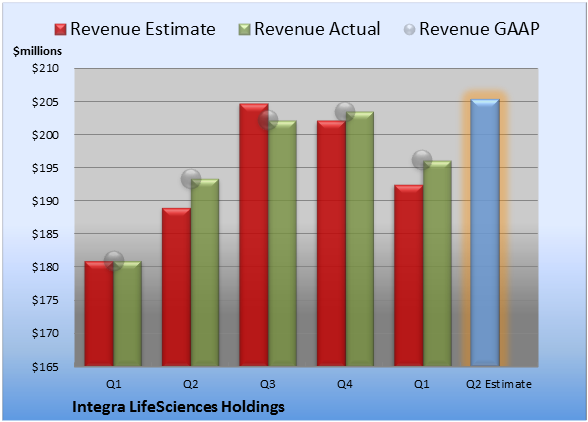
Task: Select the 'Revenue GAAP' legend label
Action: click(x=480, y=29)
